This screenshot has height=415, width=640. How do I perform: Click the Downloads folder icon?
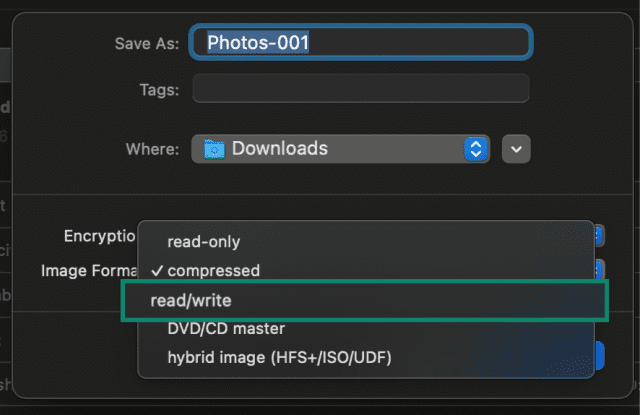point(214,149)
